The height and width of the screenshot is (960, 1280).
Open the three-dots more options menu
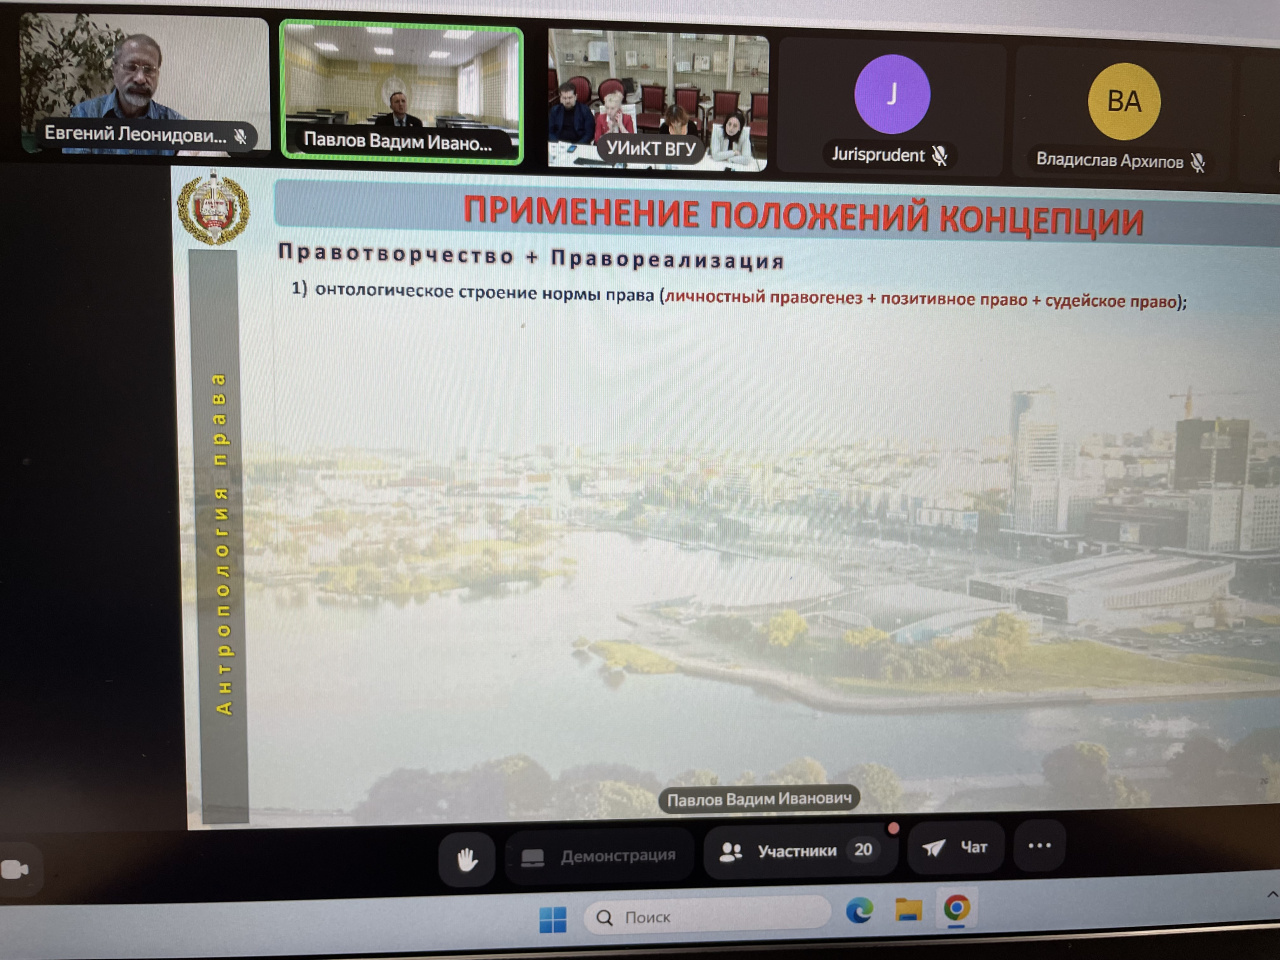point(1039,846)
